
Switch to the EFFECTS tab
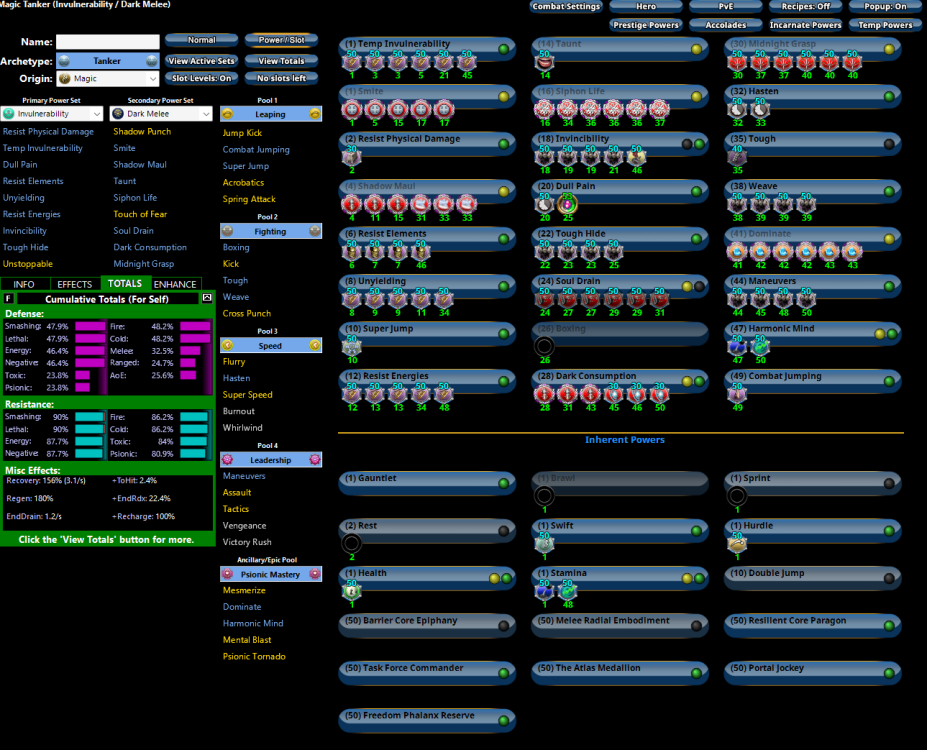coord(74,284)
